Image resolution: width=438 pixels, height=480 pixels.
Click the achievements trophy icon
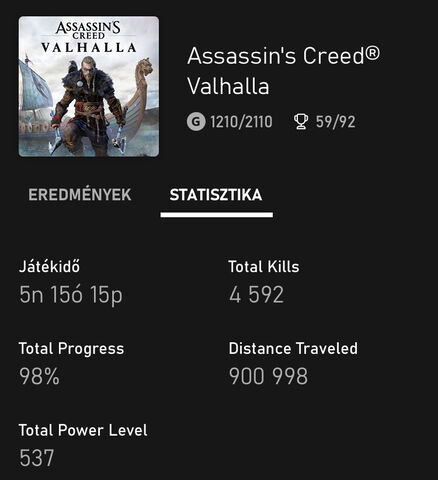[x=301, y=122]
